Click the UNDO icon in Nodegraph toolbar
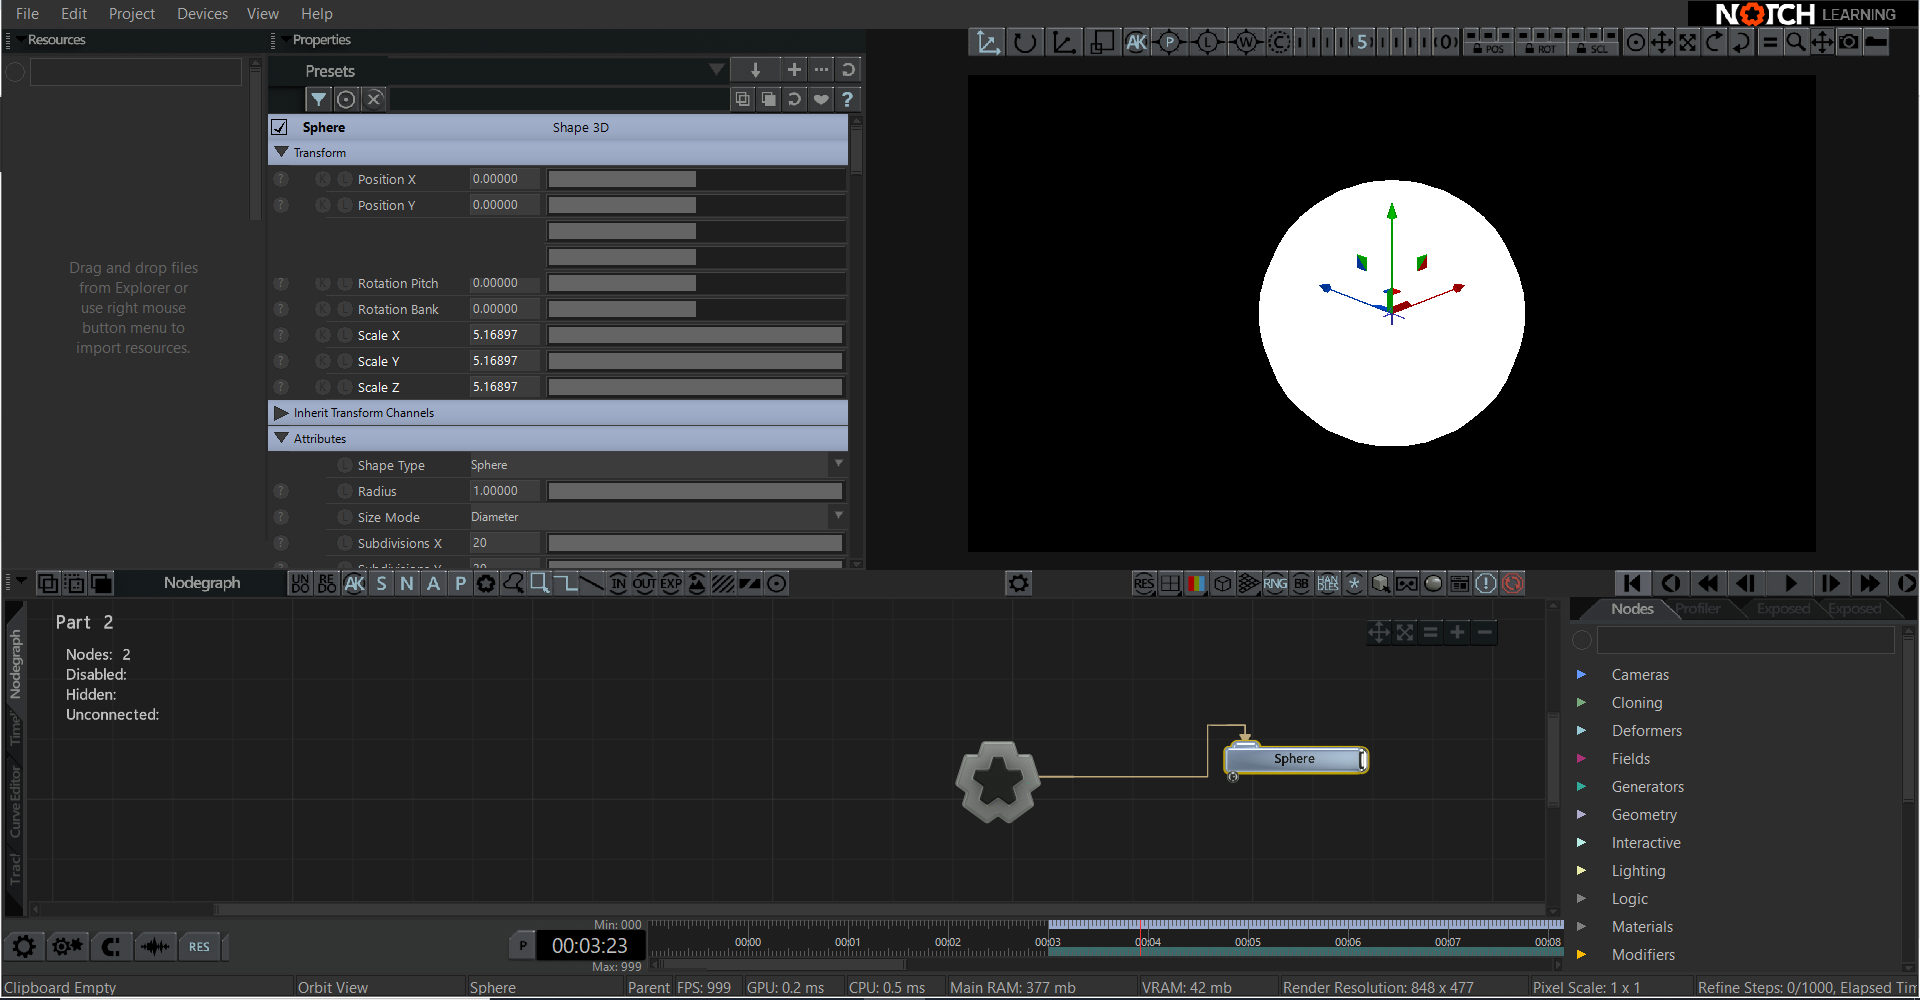This screenshot has height=1000, width=1920. (x=300, y=583)
